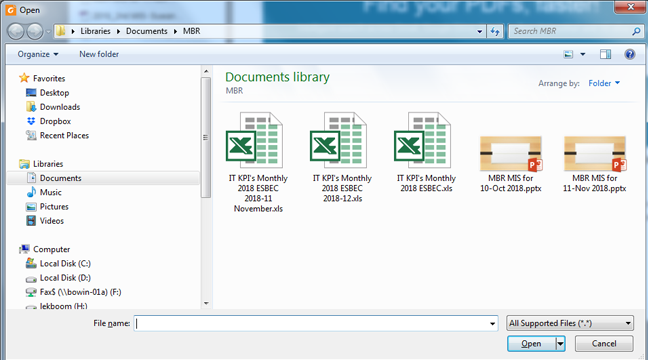Click navigation pane scroll up arrow
The image size is (648, 360).
[206, 72]
